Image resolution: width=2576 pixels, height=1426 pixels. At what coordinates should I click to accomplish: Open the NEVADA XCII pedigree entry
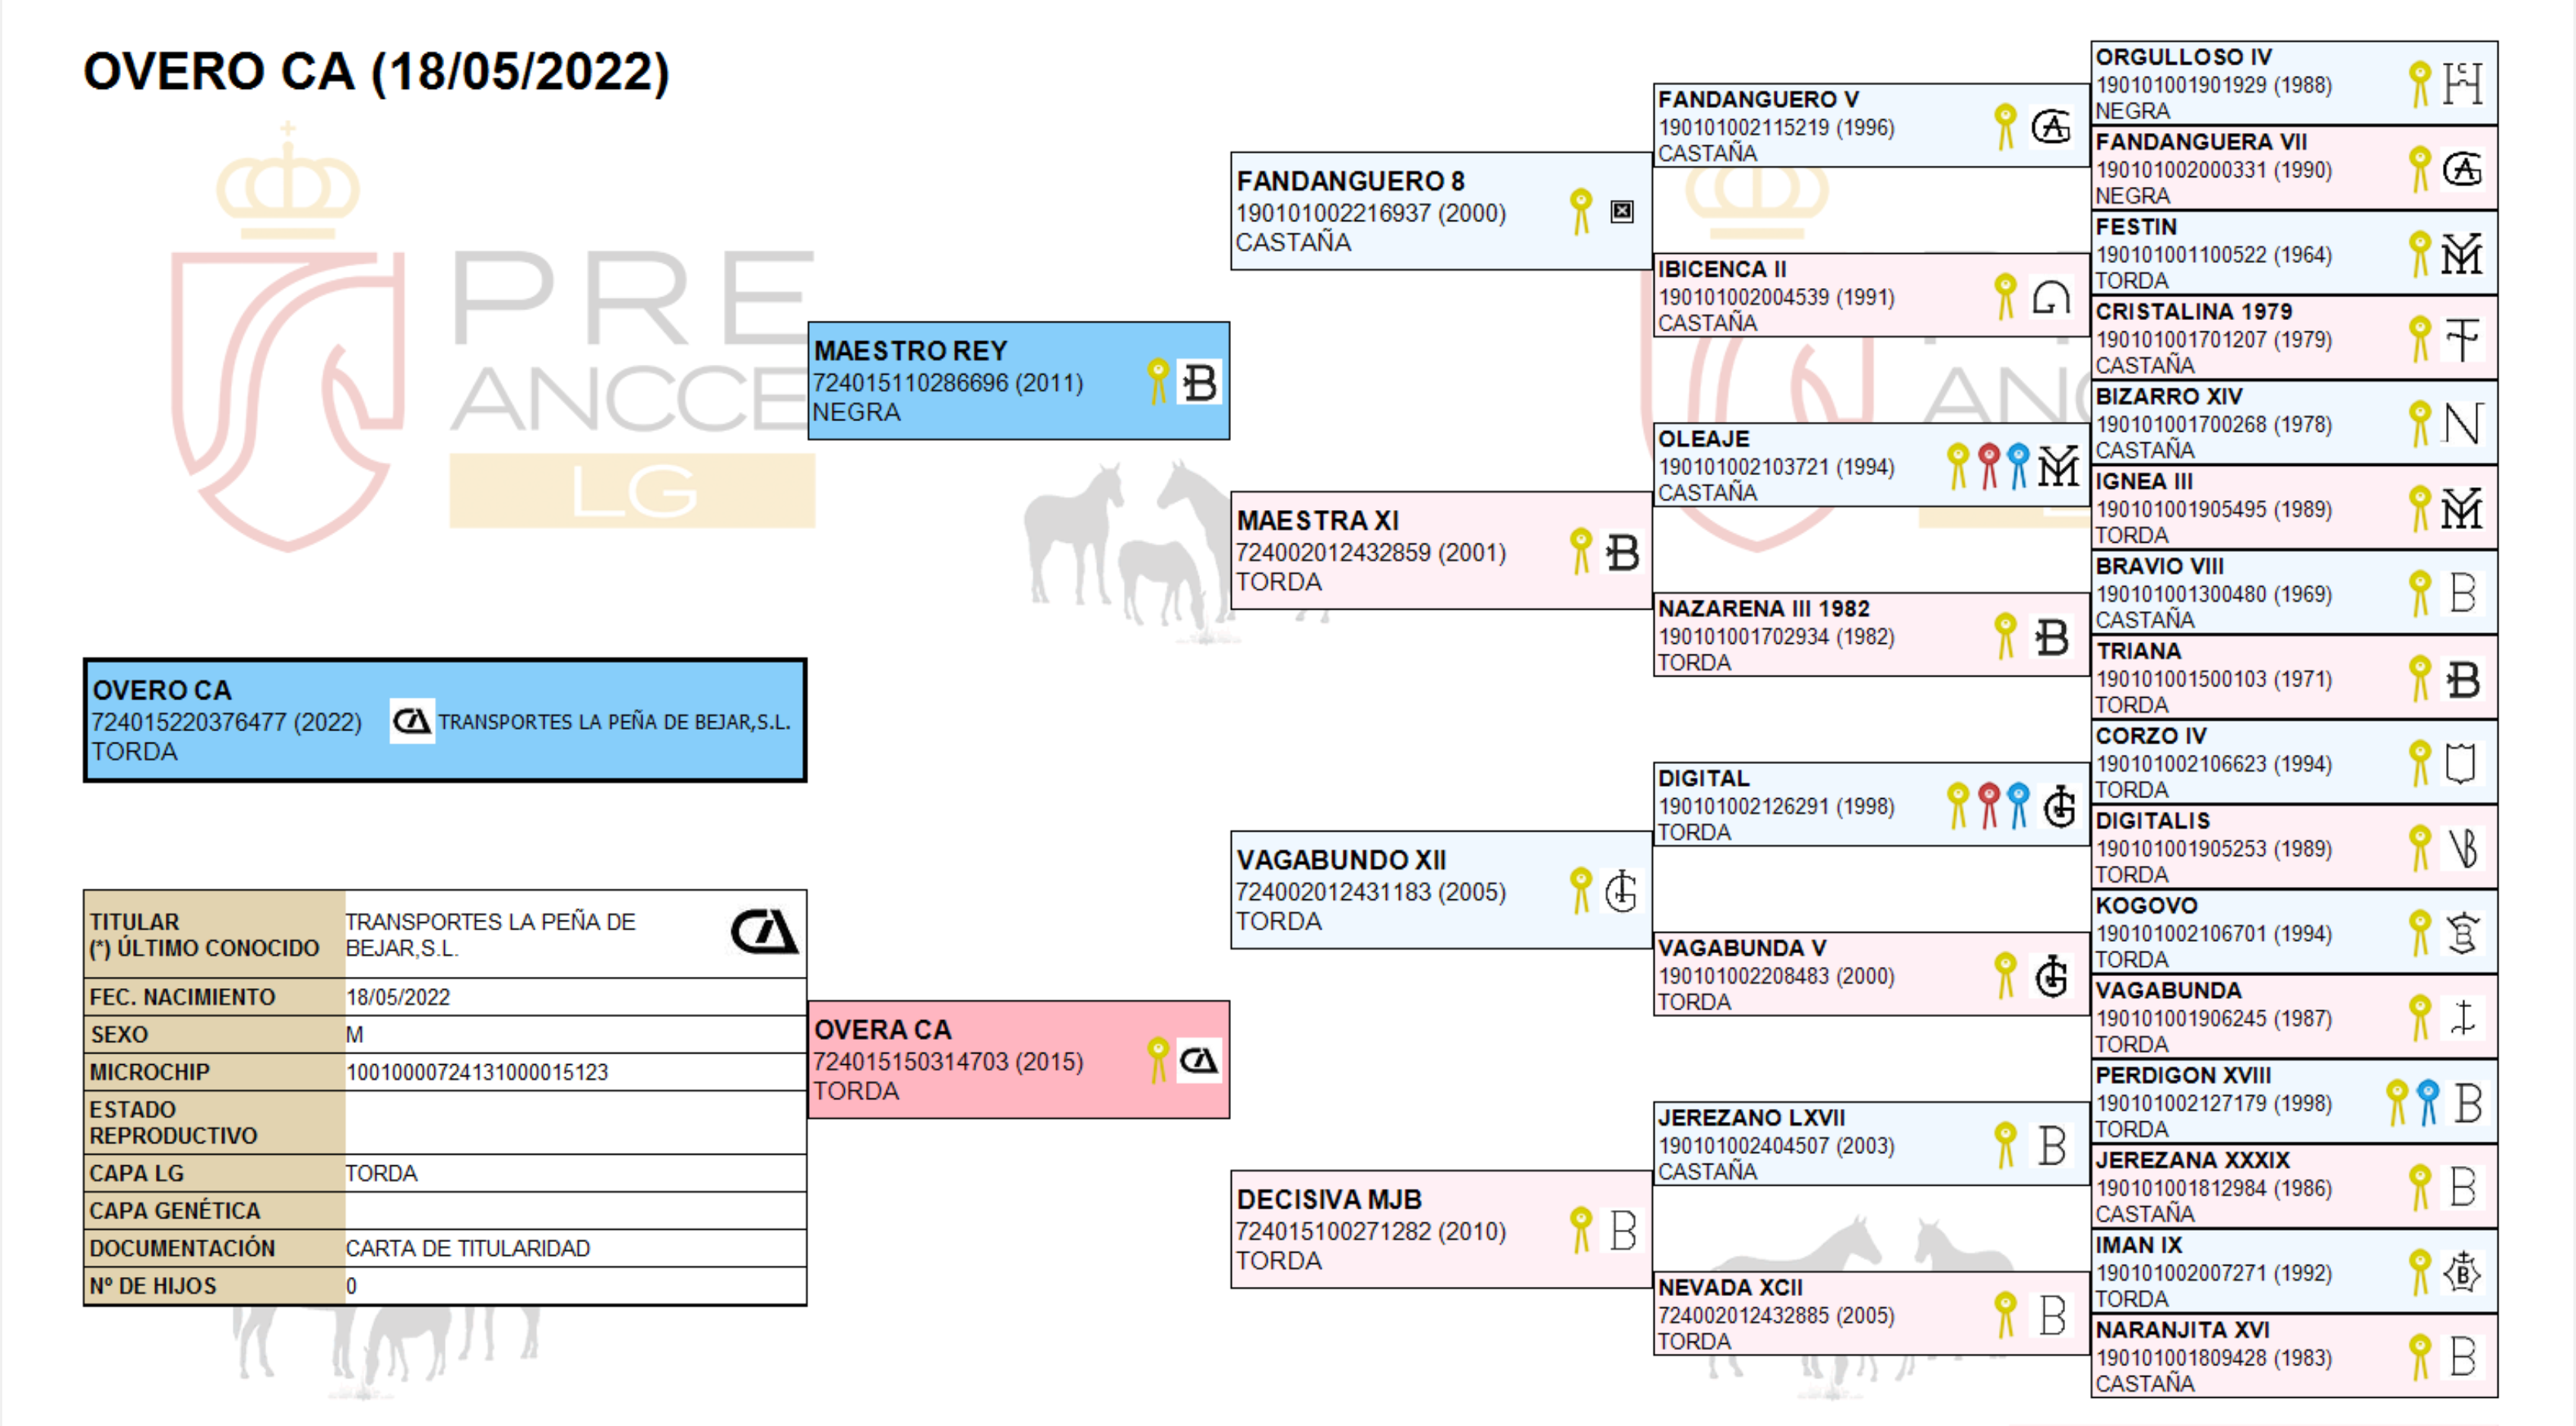click(1730, 1287)
